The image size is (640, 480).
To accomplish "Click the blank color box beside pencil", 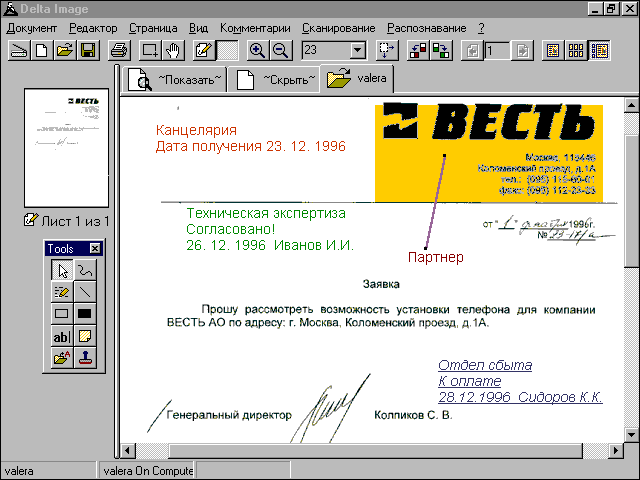I will 227,51.
